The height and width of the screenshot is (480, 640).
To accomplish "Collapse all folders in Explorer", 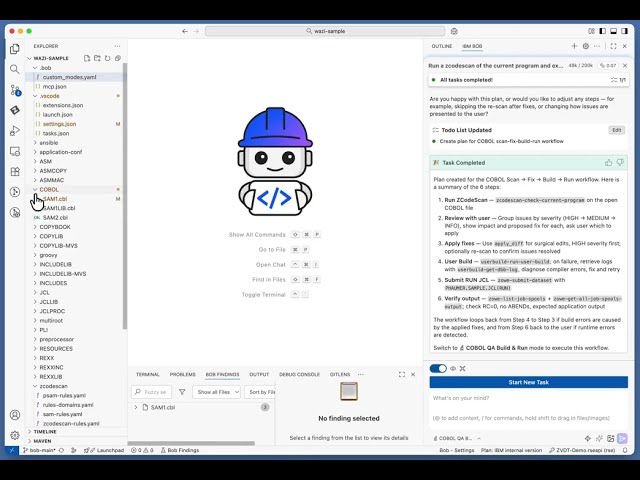I will (118, 58).
